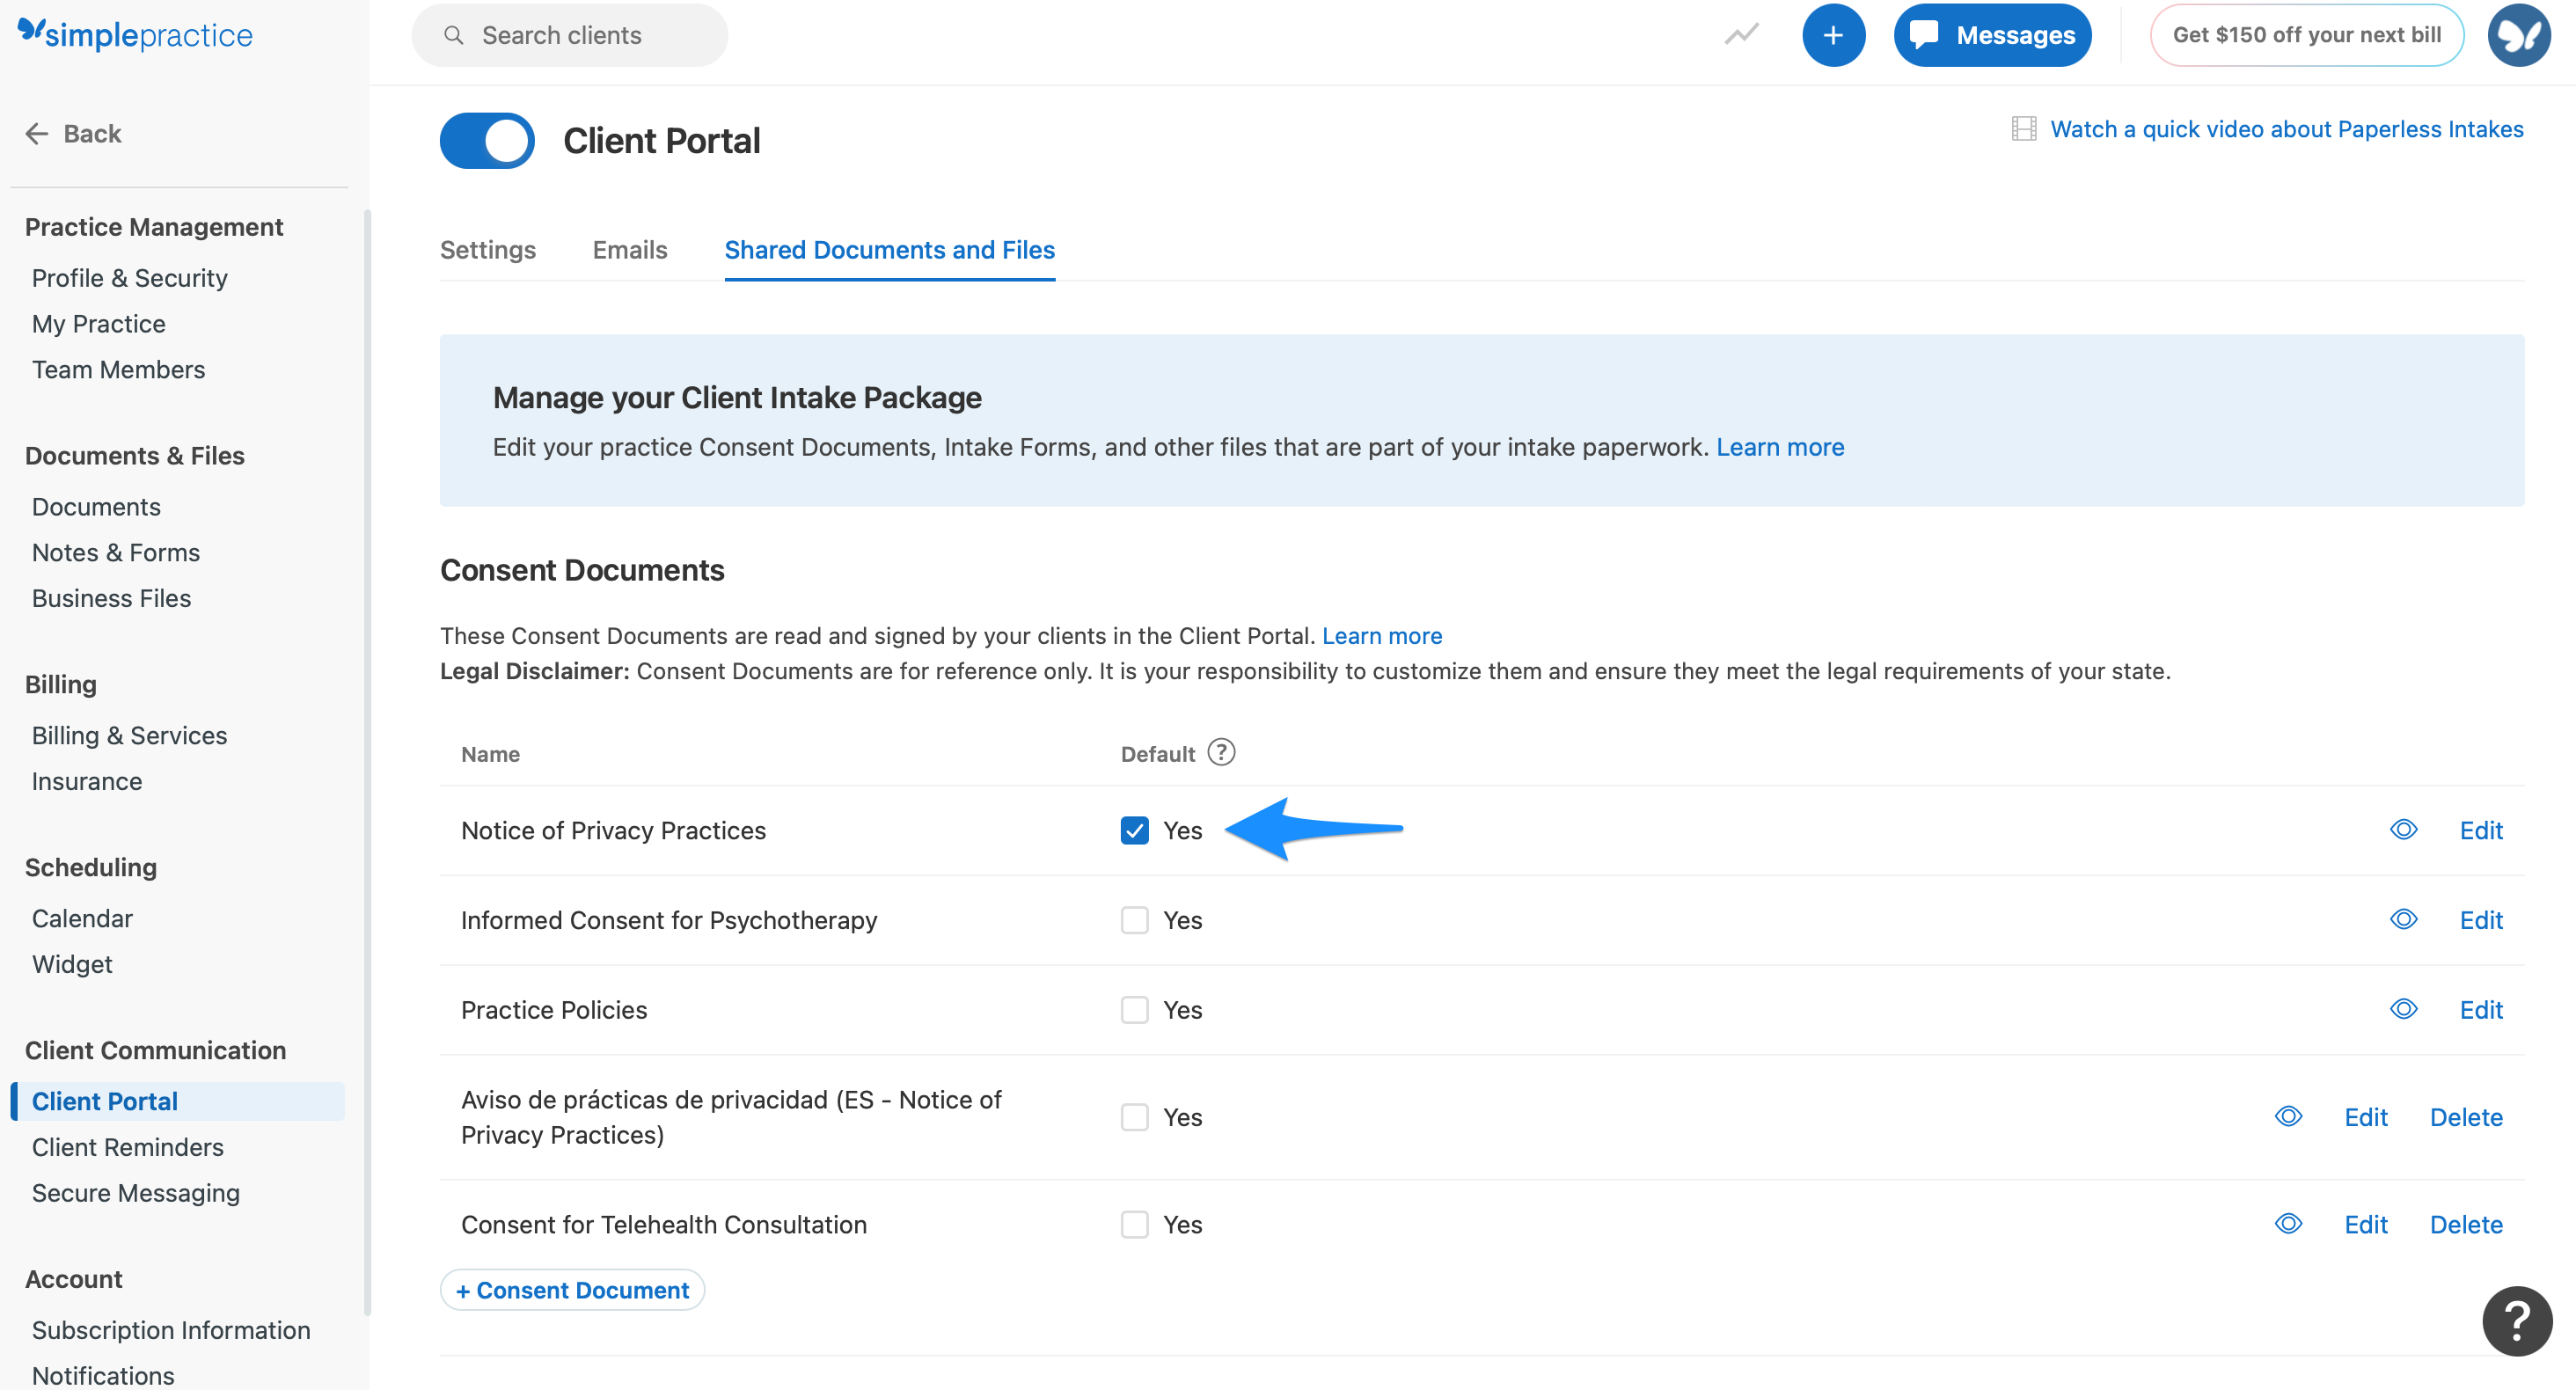Click Back to return to settings

[73, 132]
